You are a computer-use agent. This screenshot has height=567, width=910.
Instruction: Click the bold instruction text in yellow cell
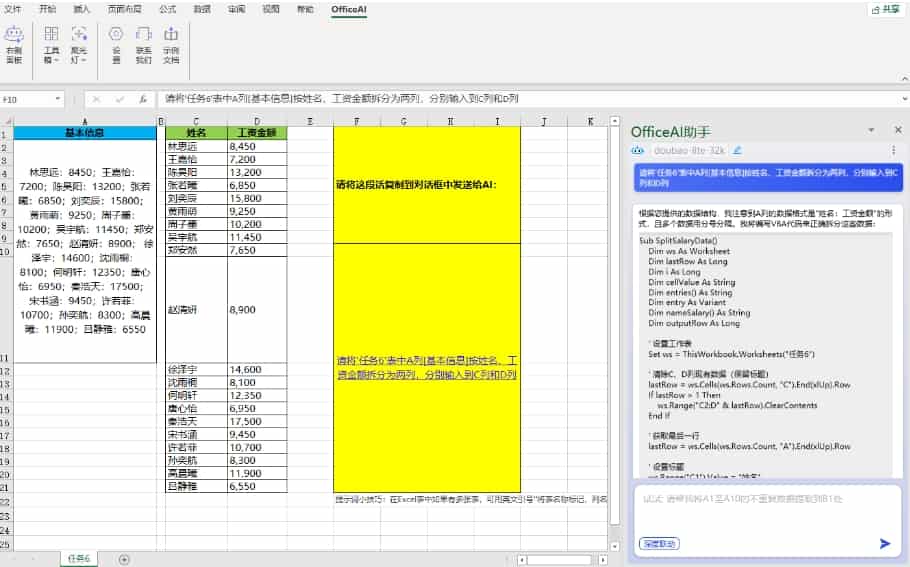416,185
